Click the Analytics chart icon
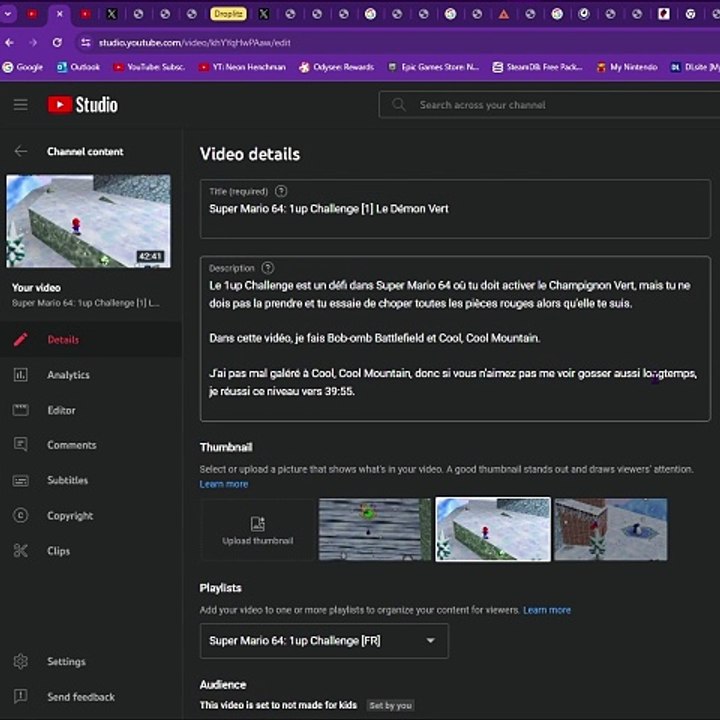720x720 pixels. coord(21,375)
